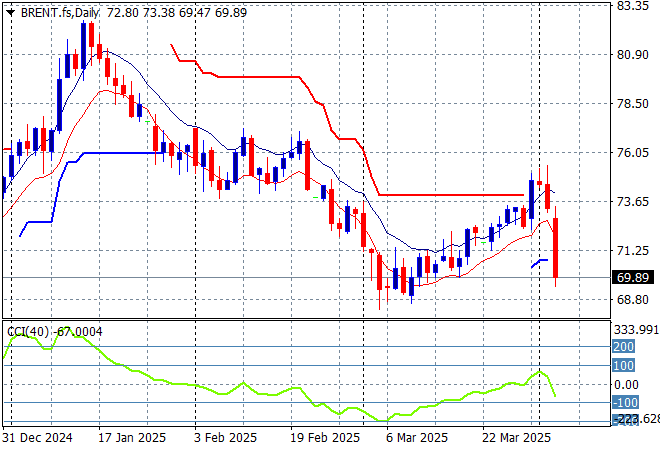Image resolution: width=660 pixels, height=450 pixels.
Task: Click the flat blue support line near 76.05
Action: [124, 153]
